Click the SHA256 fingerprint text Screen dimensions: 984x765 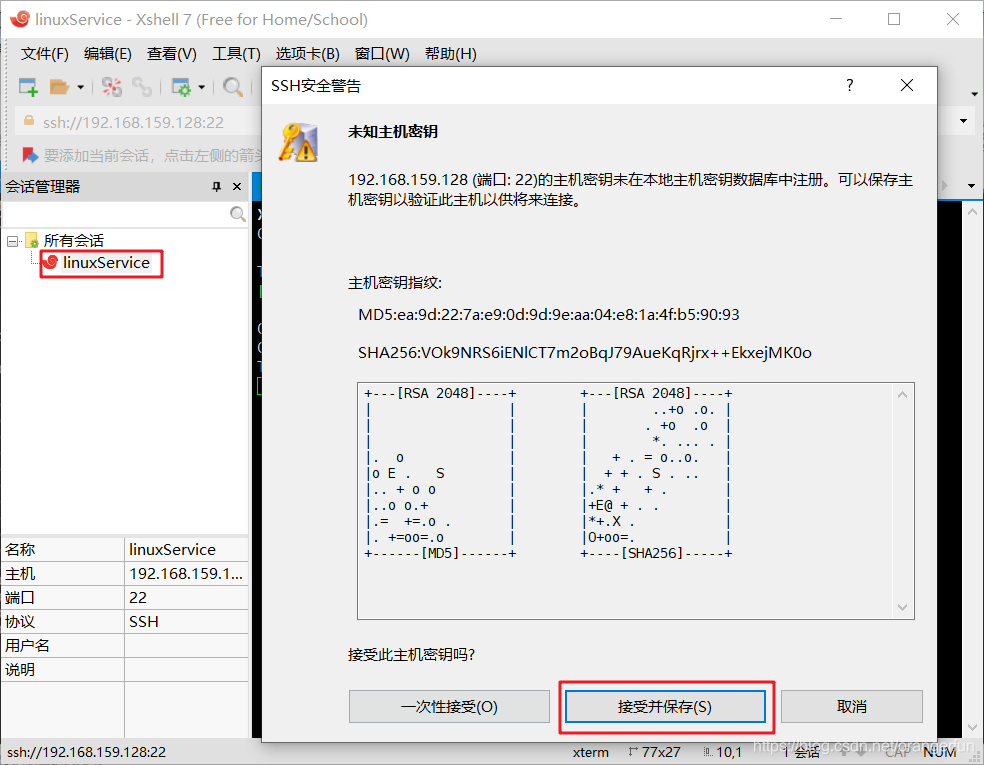585,353
